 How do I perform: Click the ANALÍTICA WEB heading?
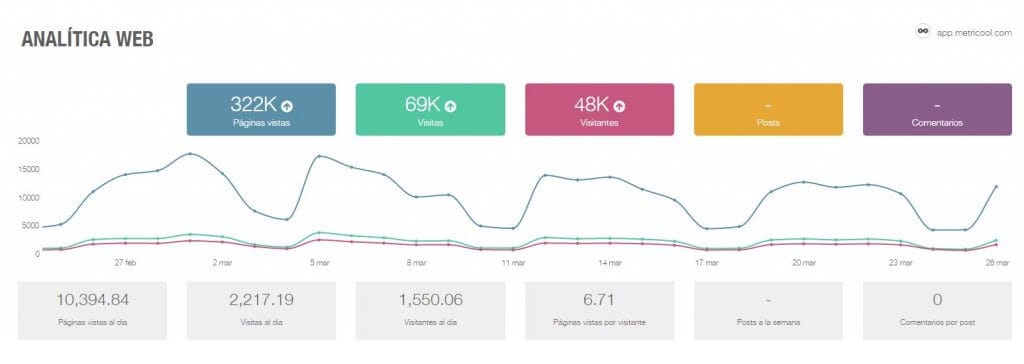(x=88, y=39)
